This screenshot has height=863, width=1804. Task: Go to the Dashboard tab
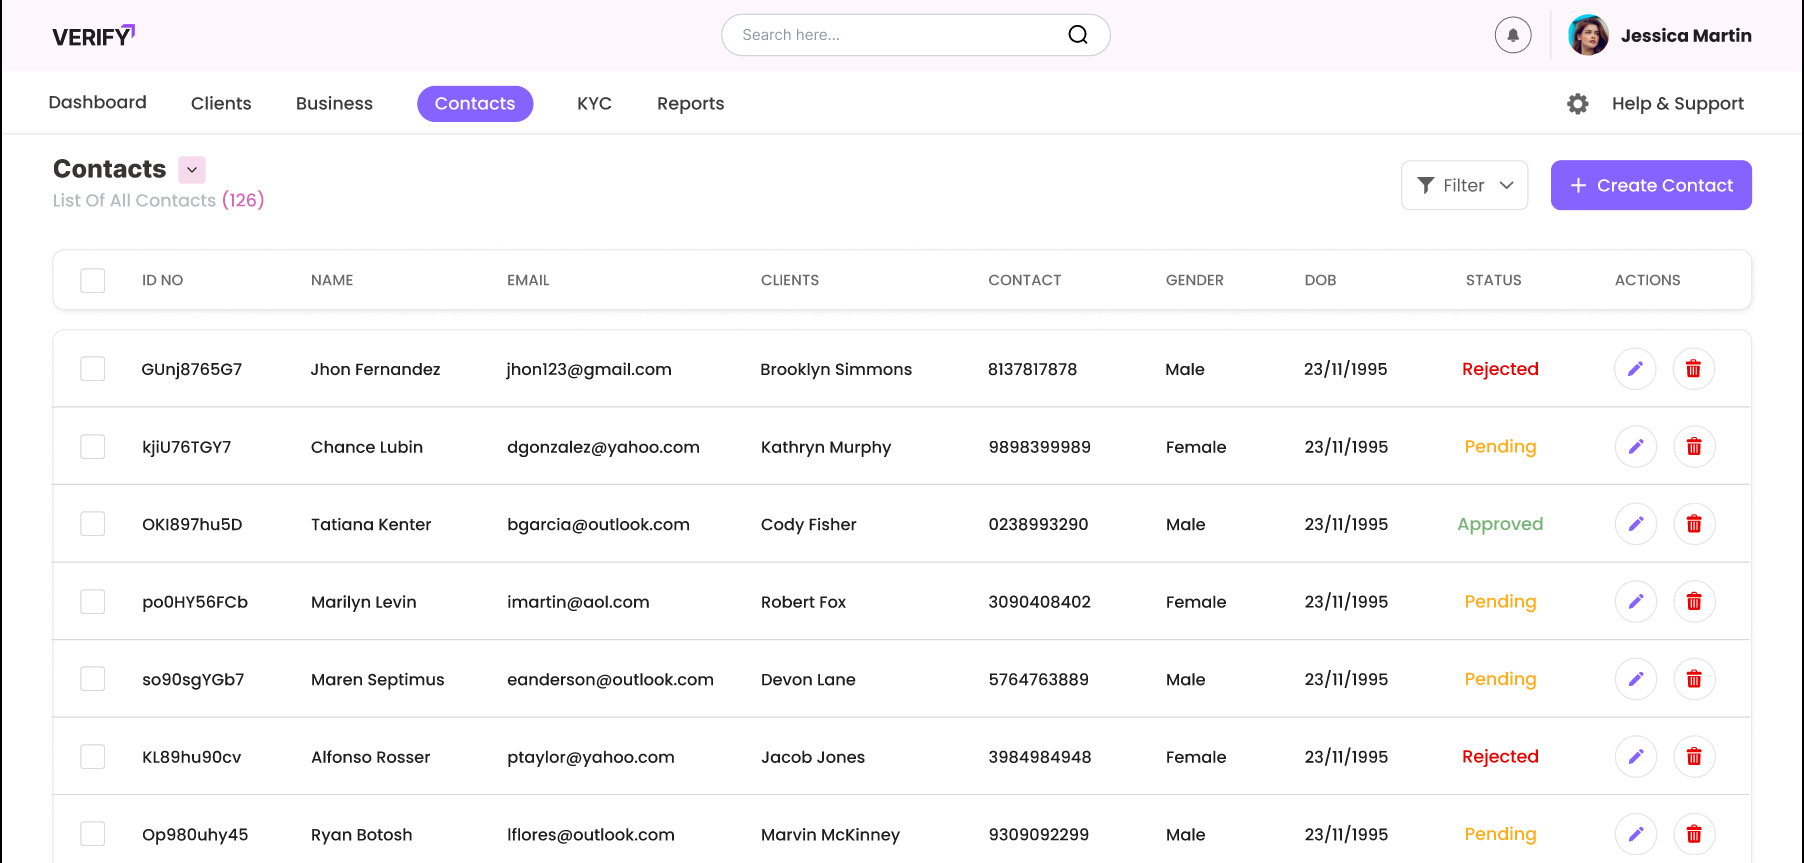pyautogui.click(x=97, y=103)
